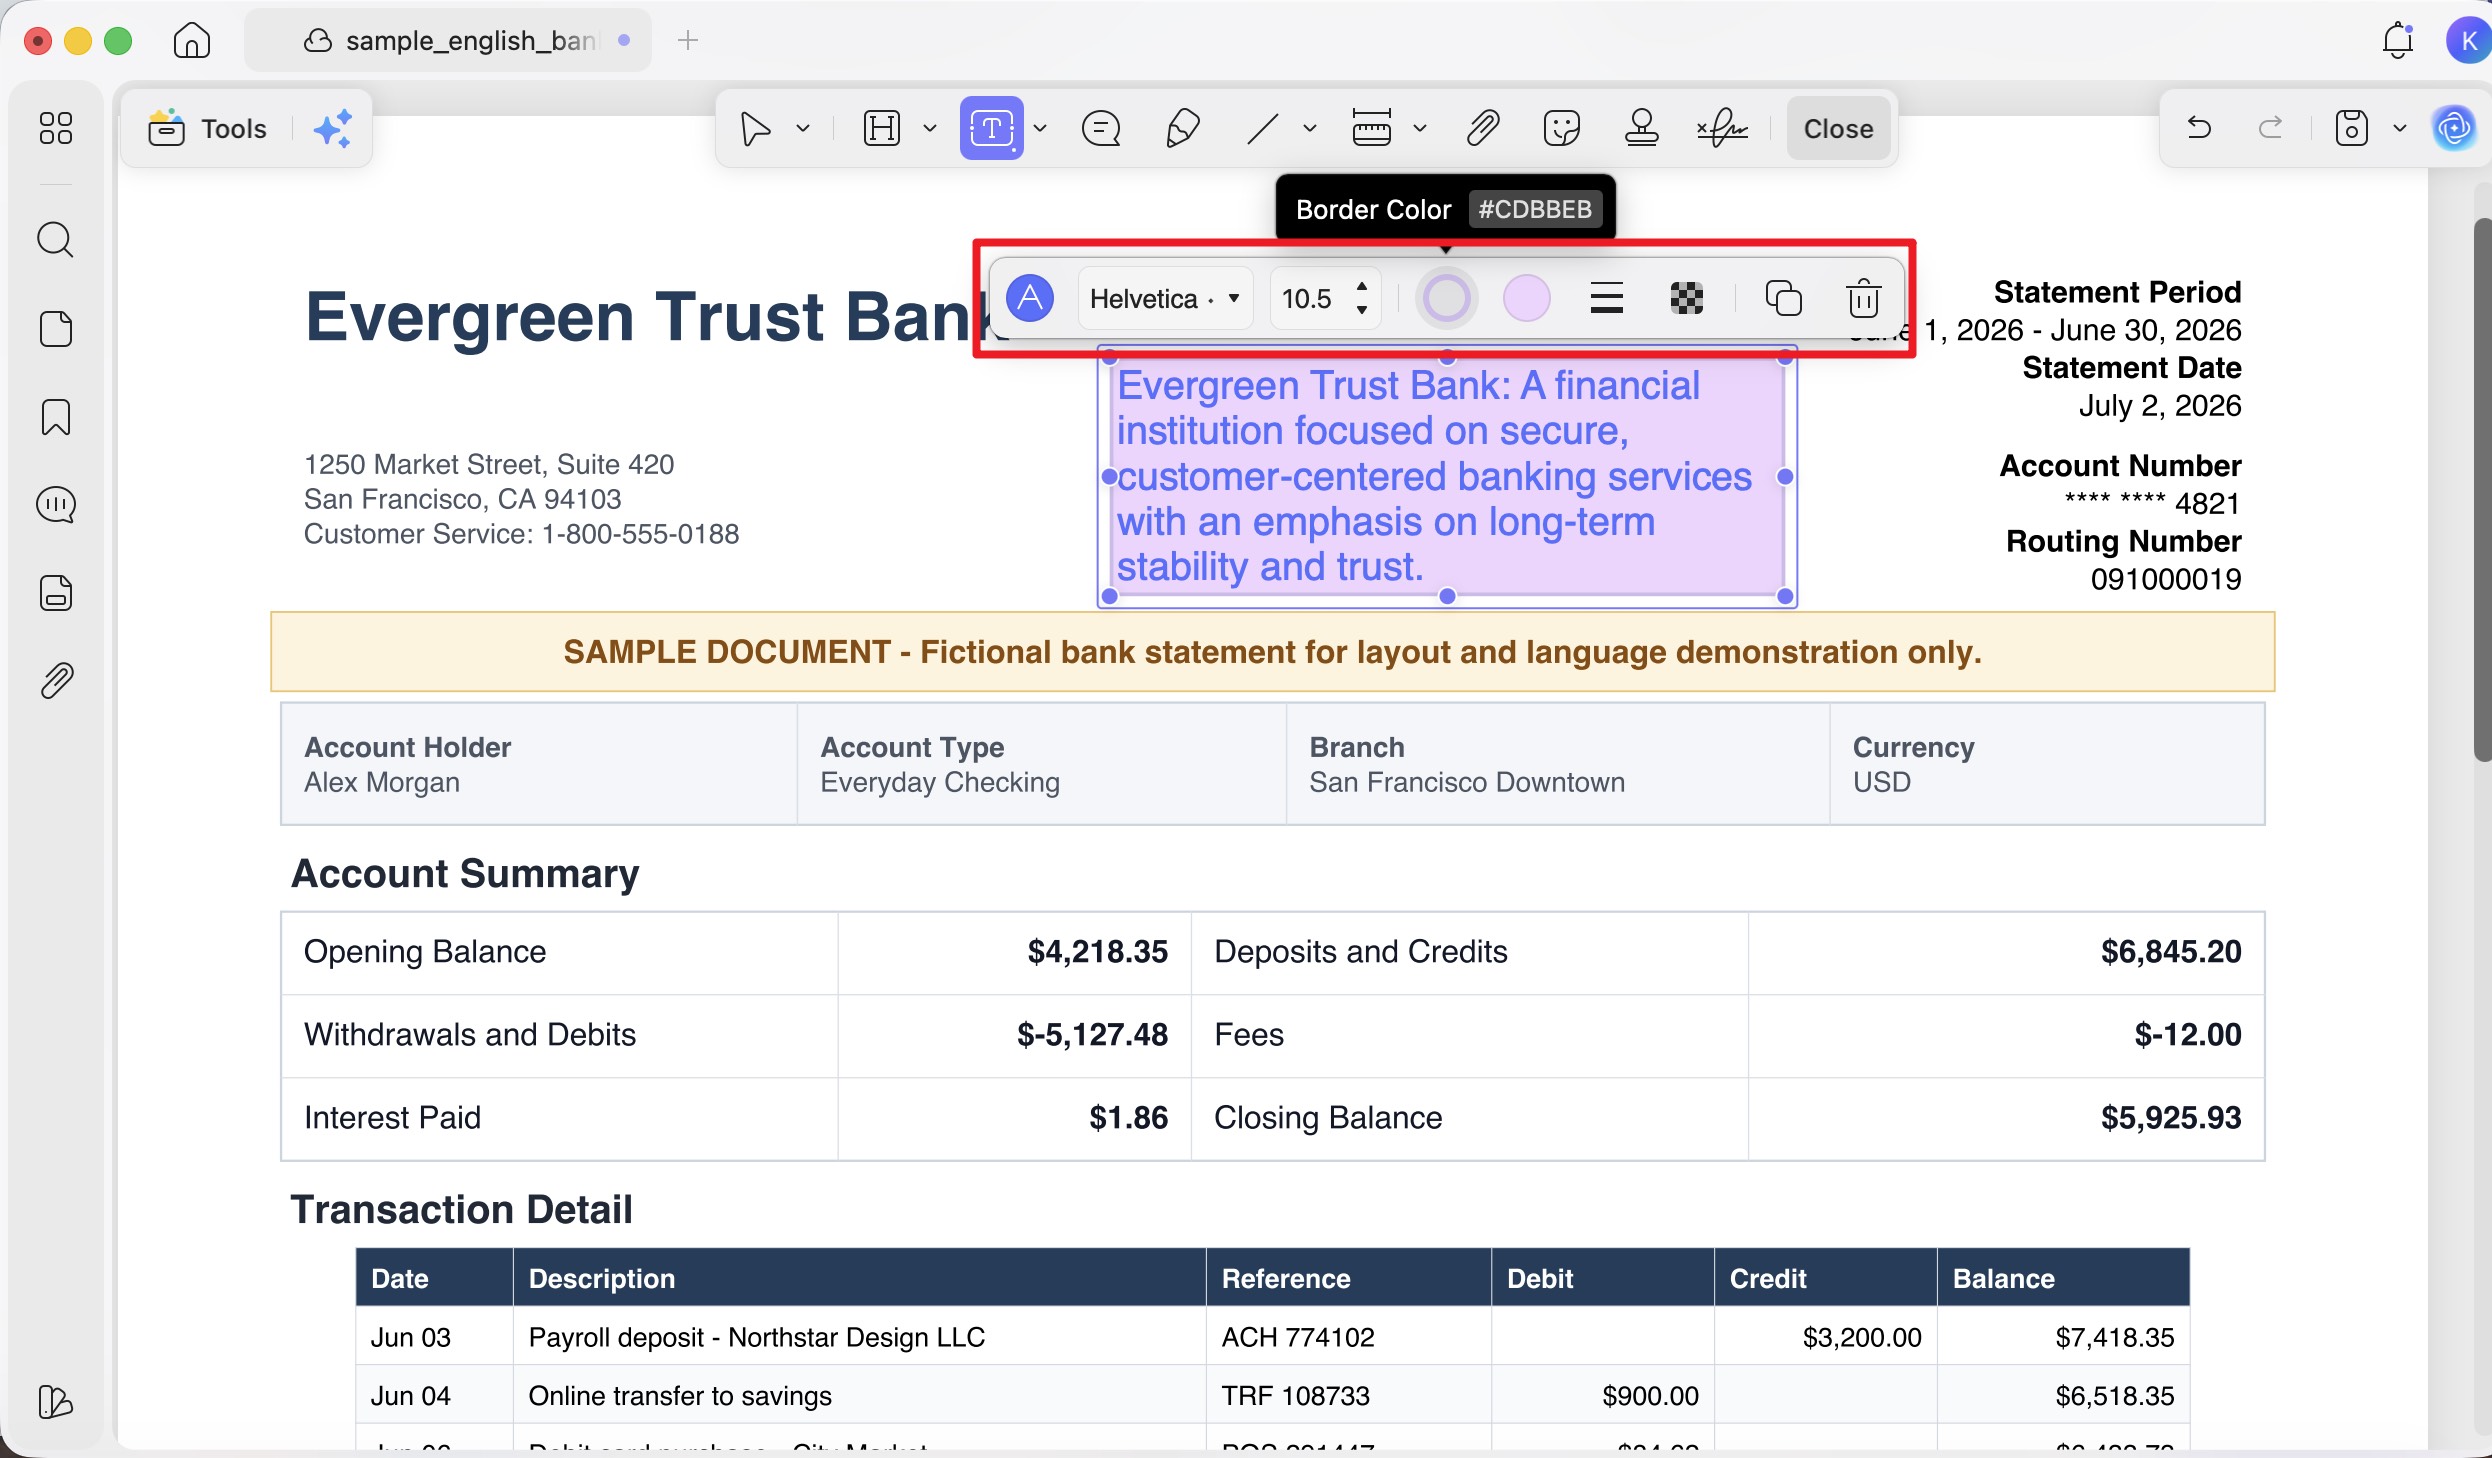Show bookmarks panel in sidebar
The width and height of the screenshot is (2492, 1458).
(55, 417)
